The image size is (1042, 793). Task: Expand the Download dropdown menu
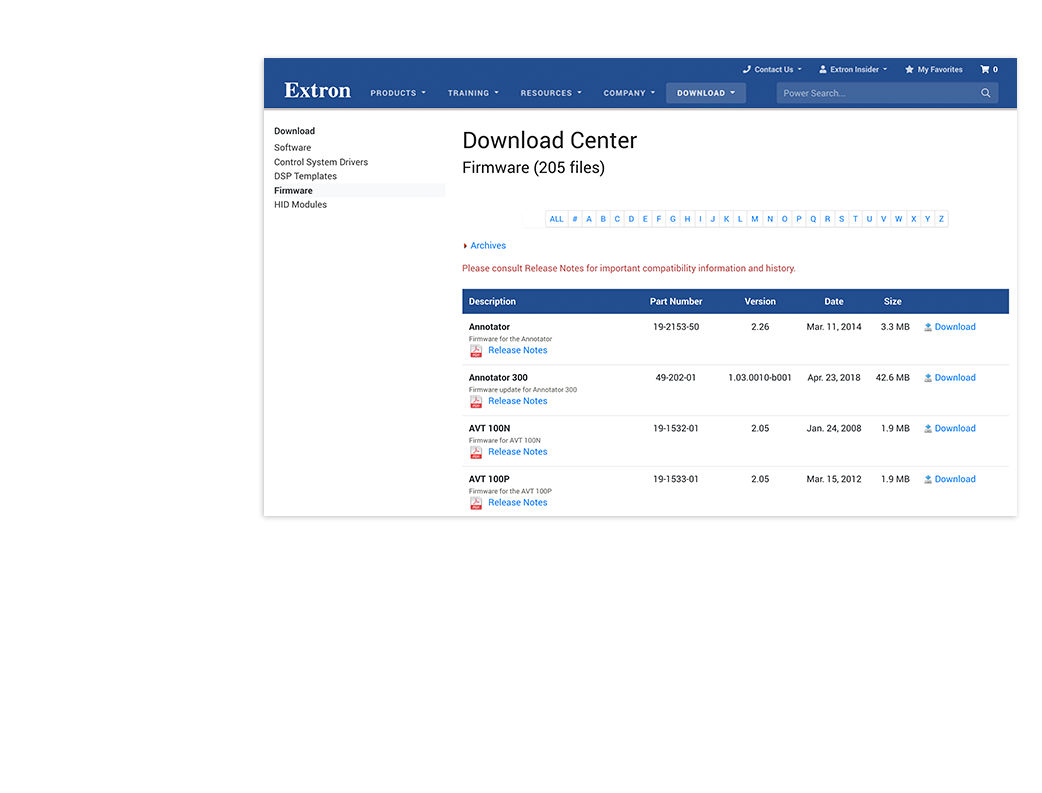click(706, 93)
